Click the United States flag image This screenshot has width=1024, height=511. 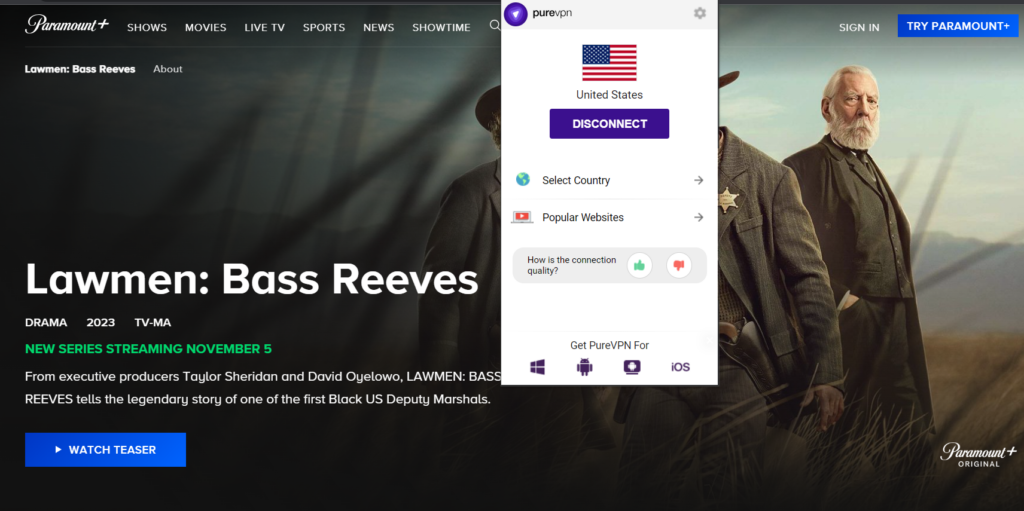(x=609, y=63)
